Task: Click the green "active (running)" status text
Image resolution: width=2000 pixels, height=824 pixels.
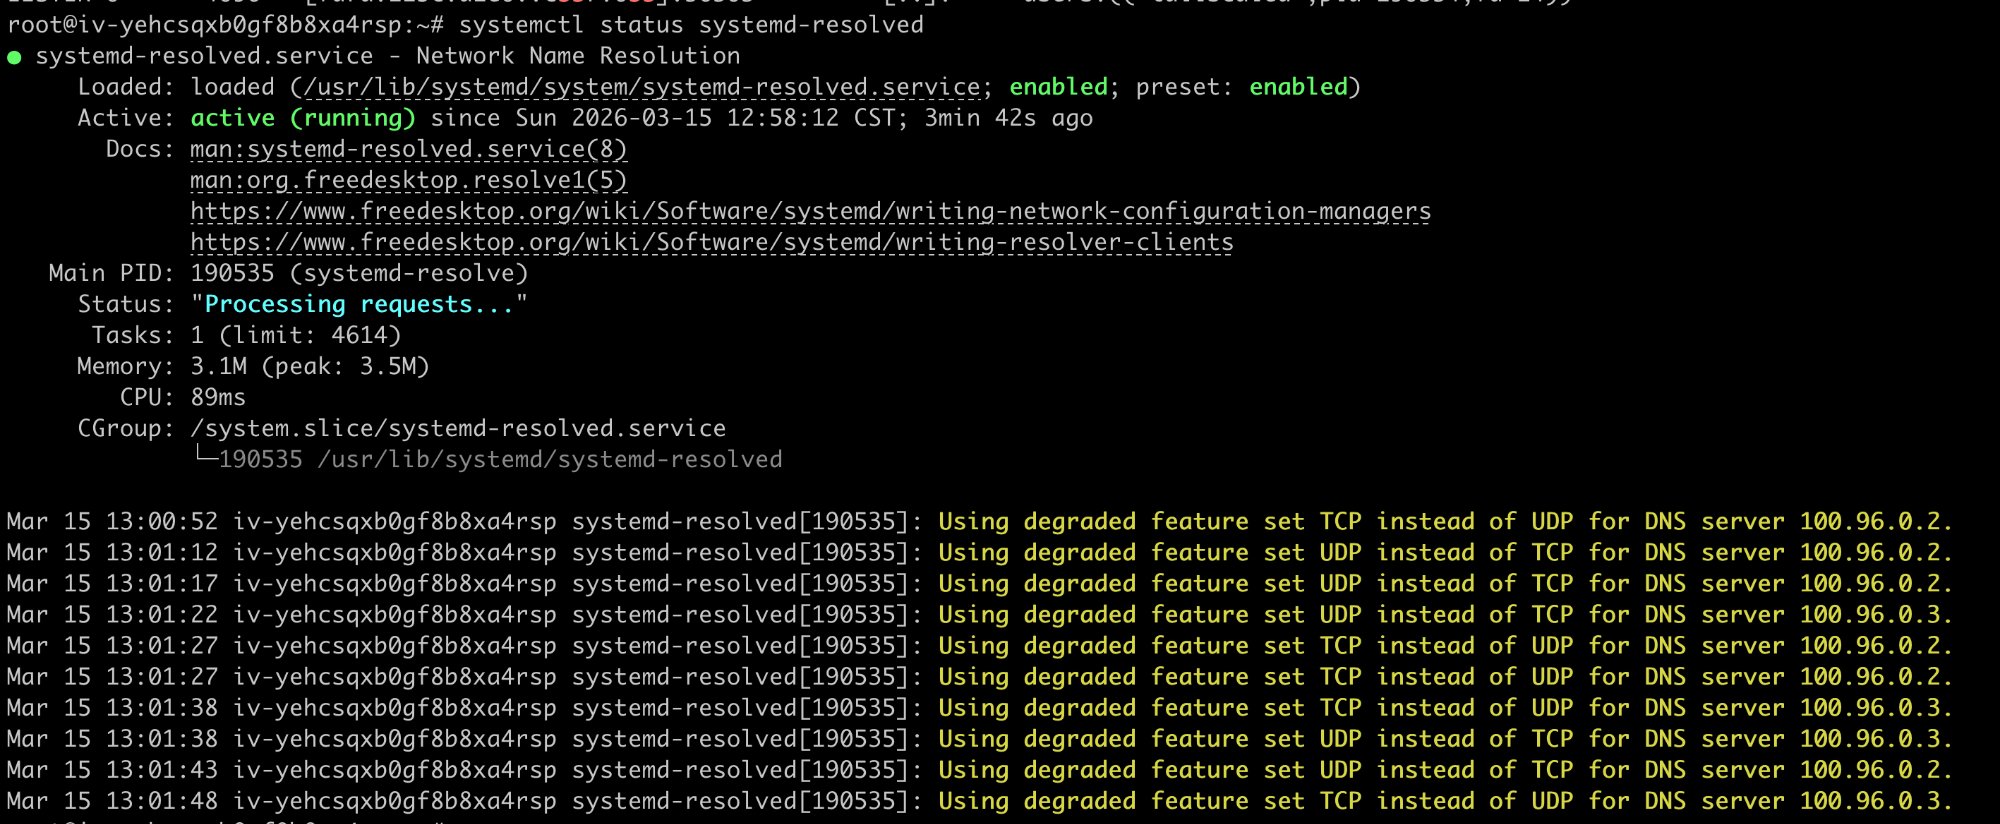Action: 303,118
